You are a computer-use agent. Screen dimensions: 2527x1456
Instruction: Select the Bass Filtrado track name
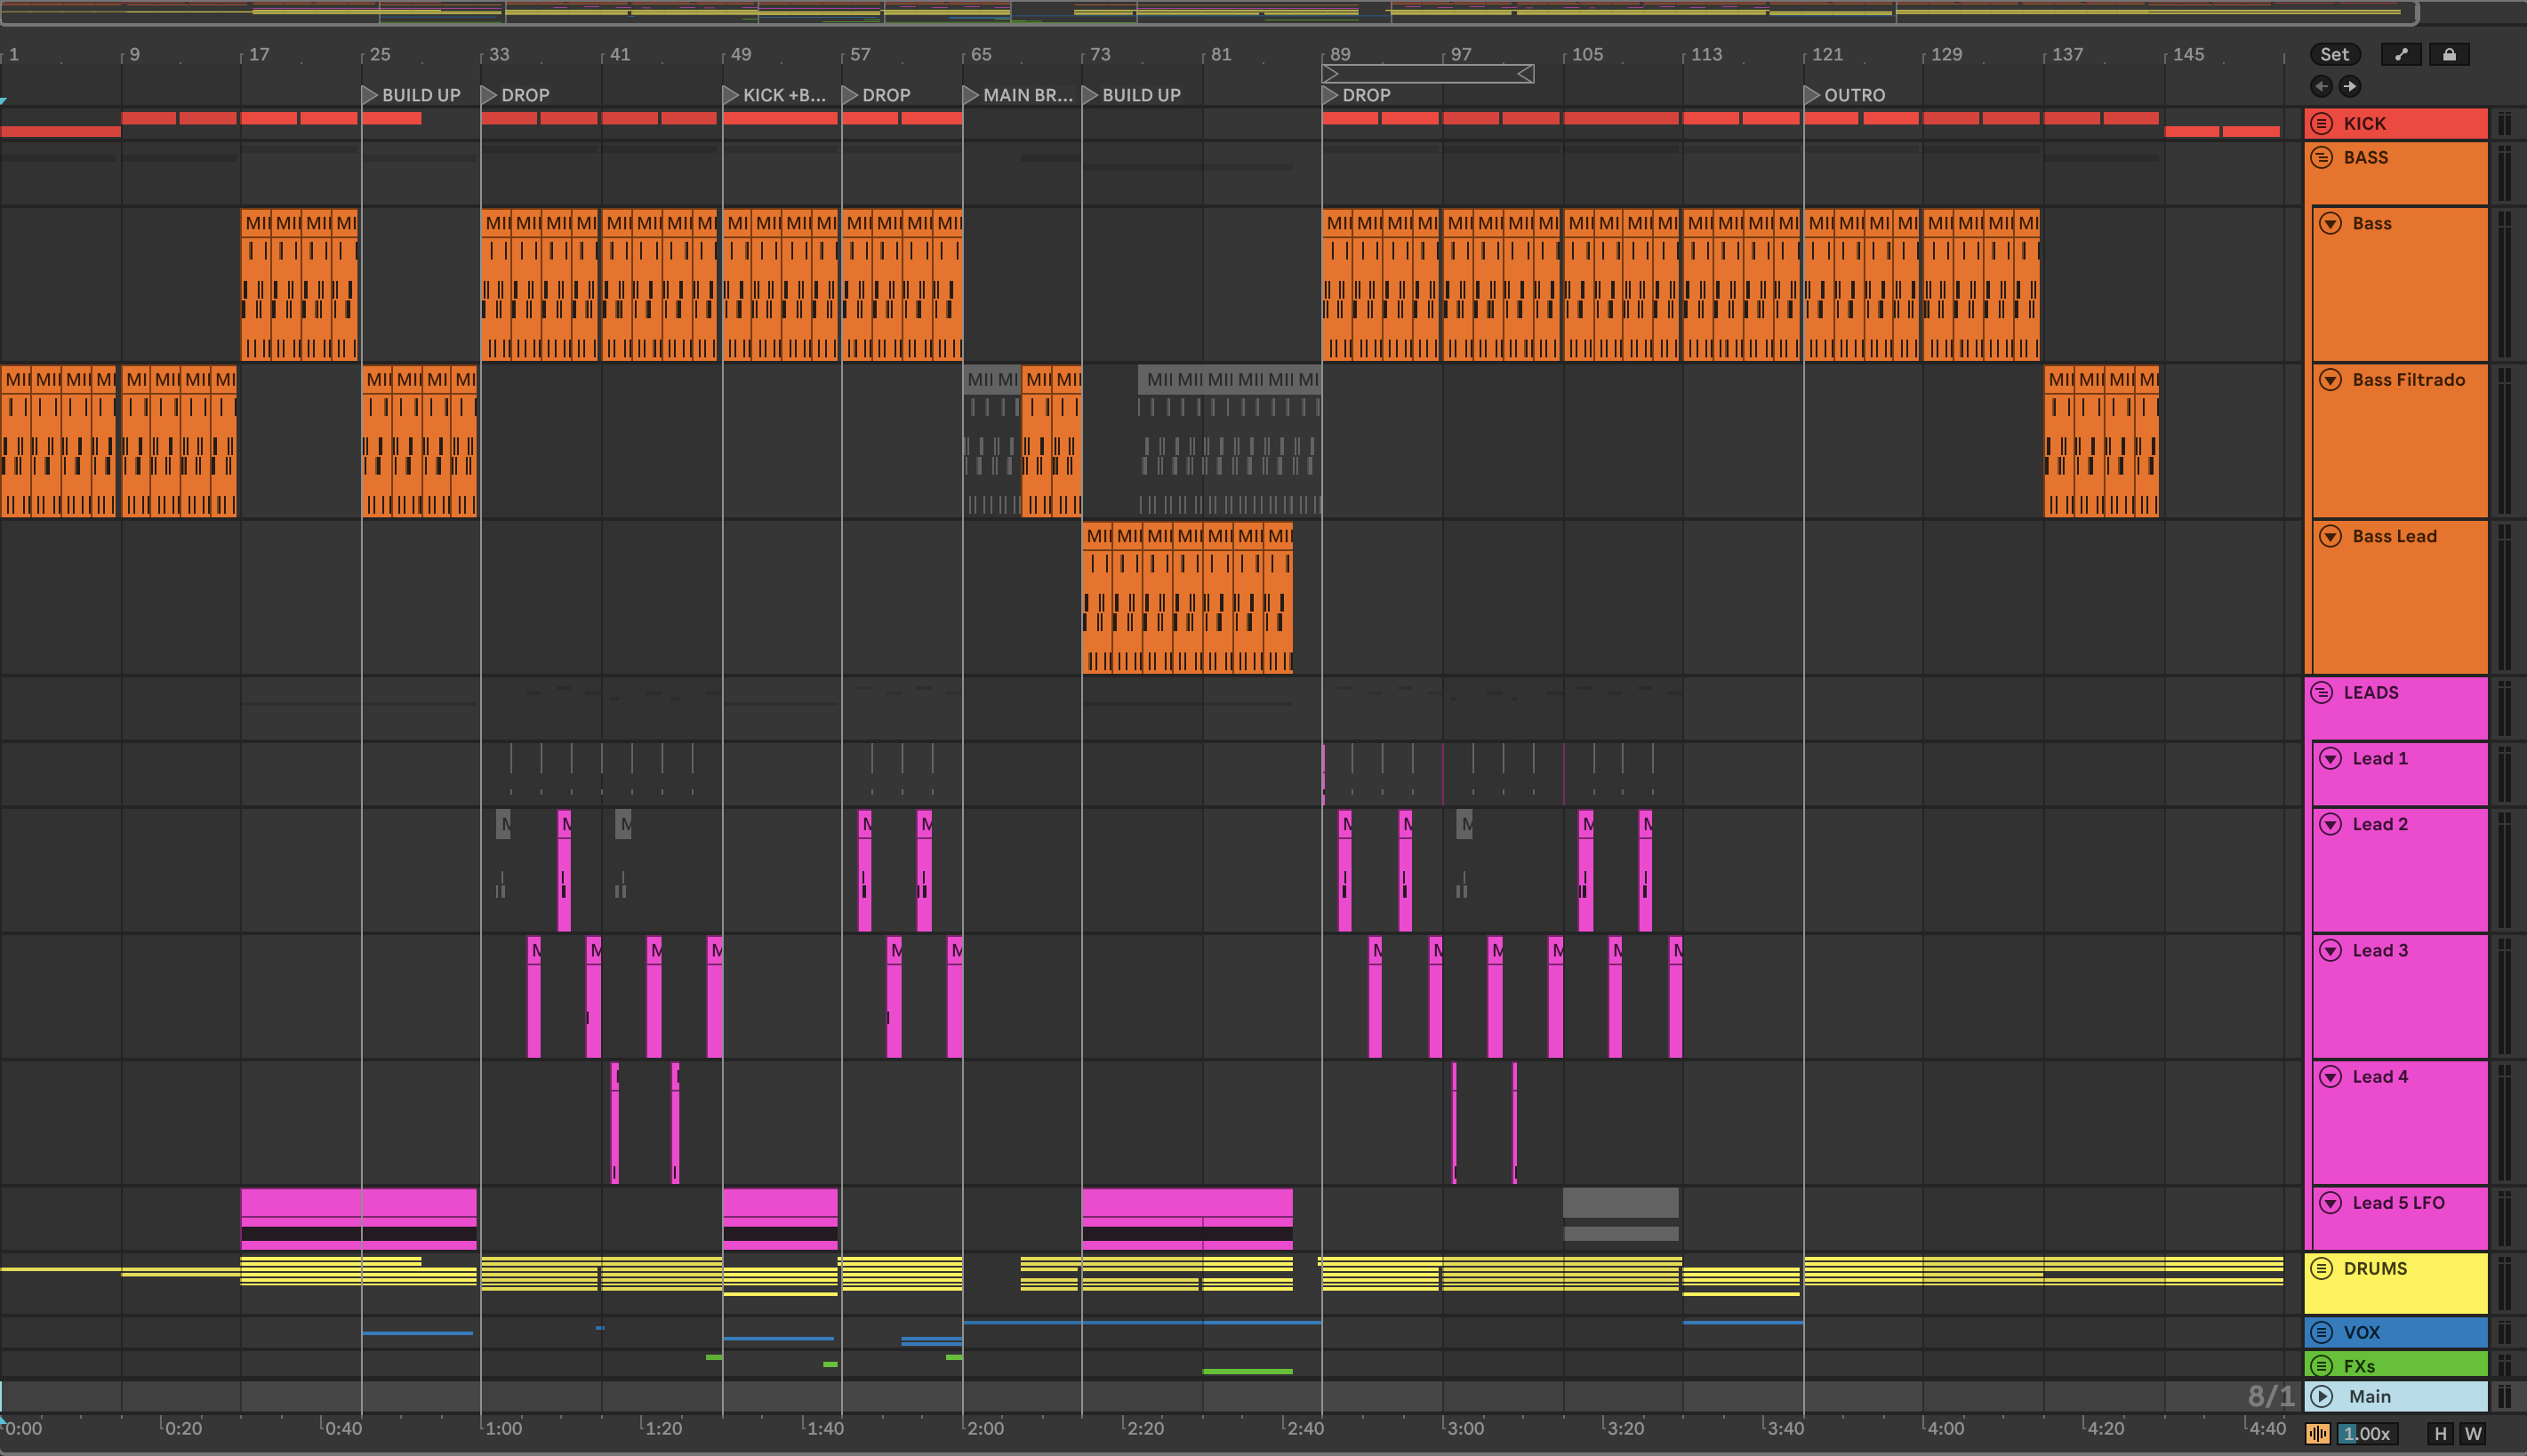[2408, 380]
